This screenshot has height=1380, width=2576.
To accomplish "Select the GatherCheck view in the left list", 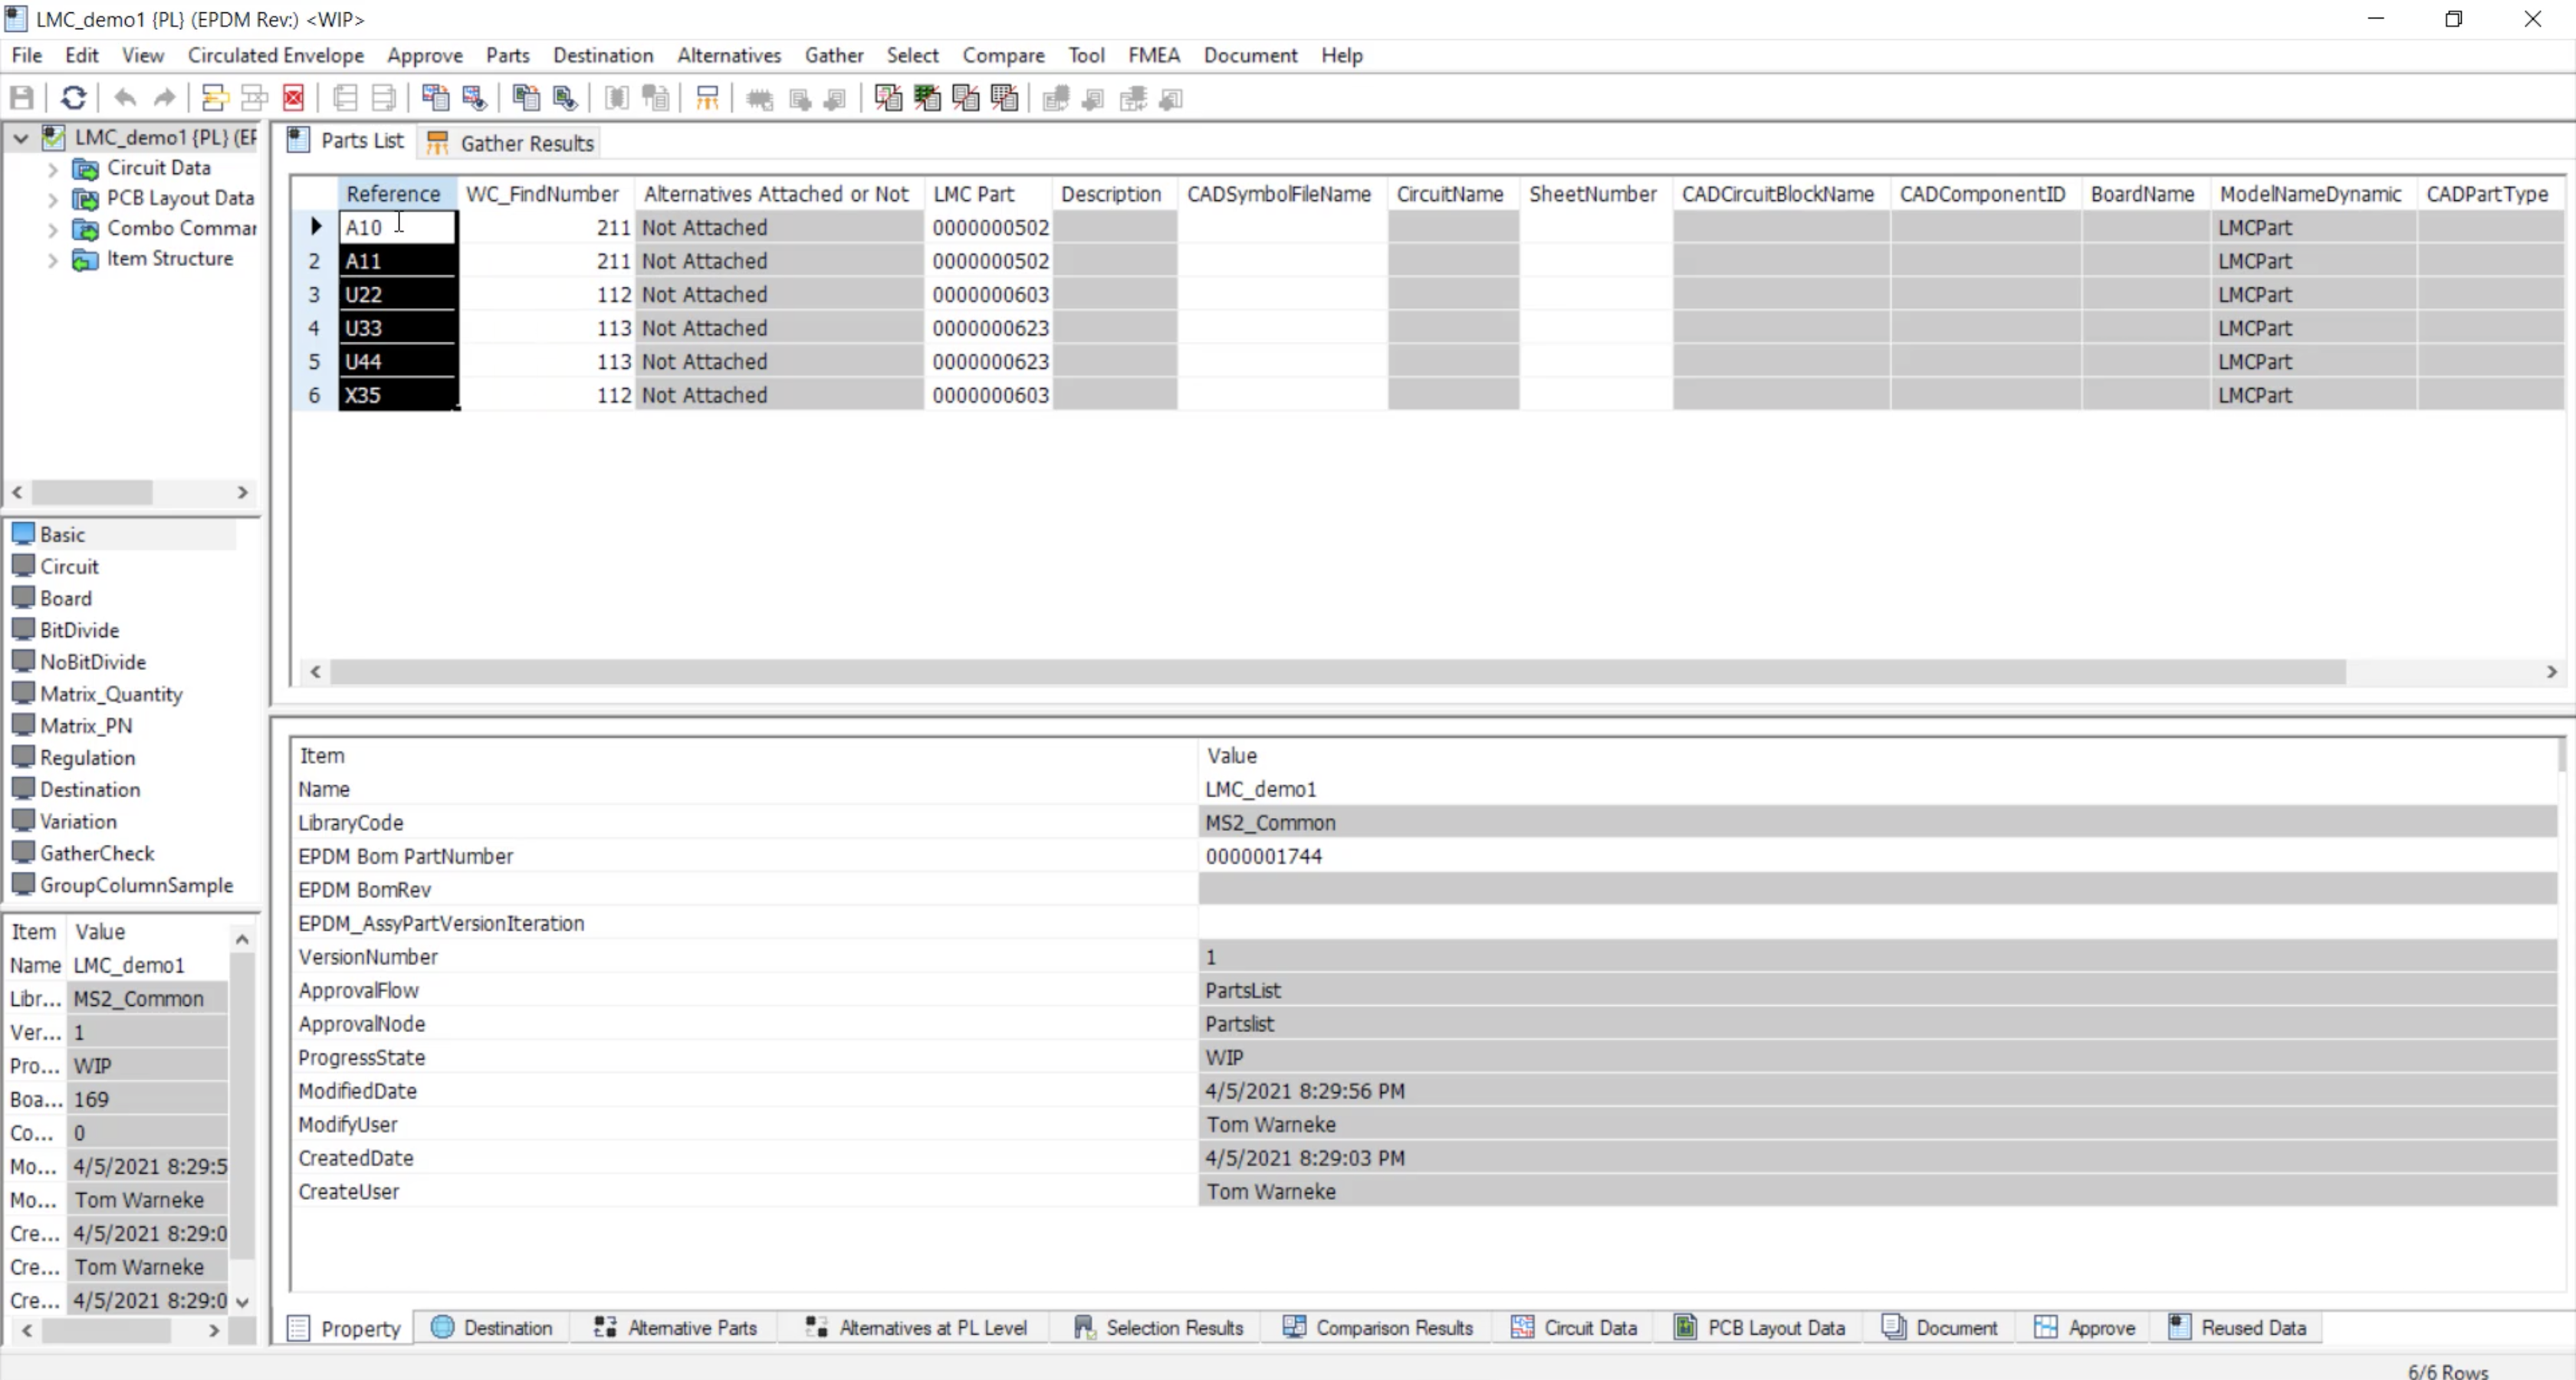I will pyautogui.click(x=96, y=853).
